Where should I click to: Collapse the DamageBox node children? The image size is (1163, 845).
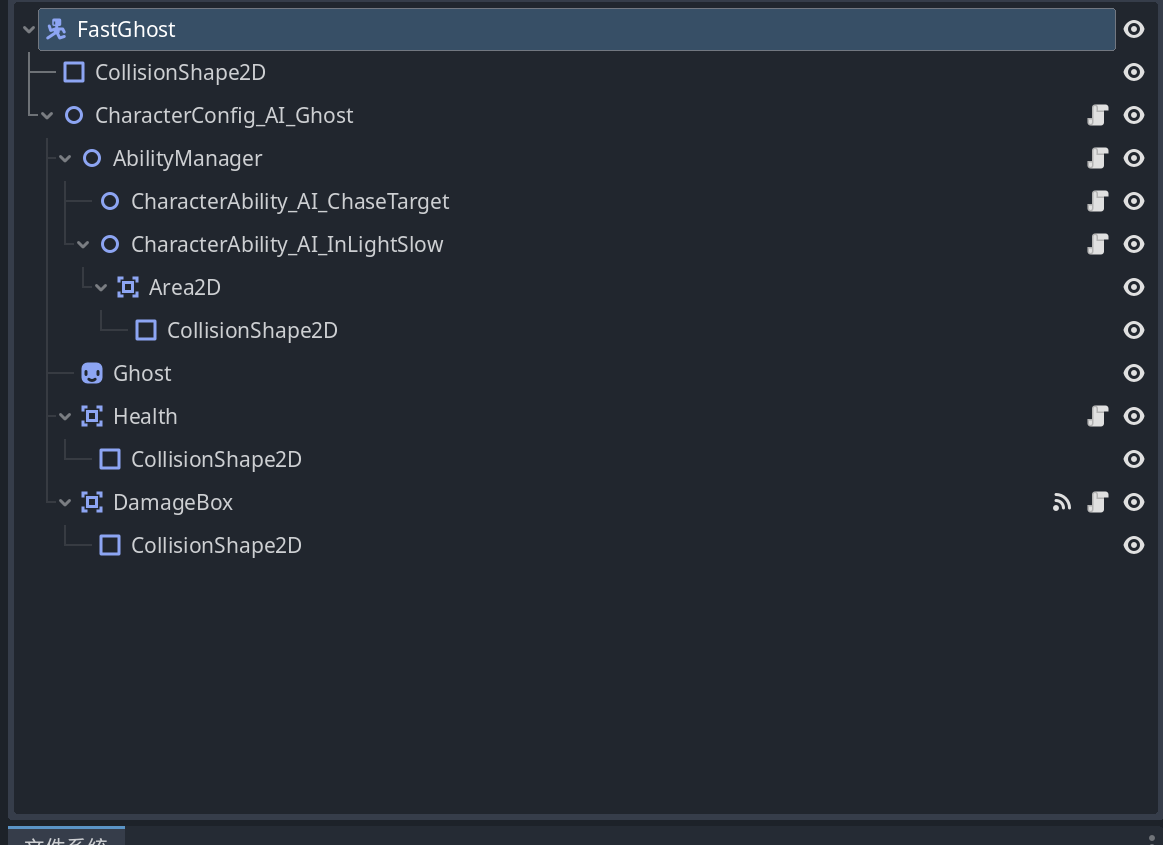tap(65, 503)
